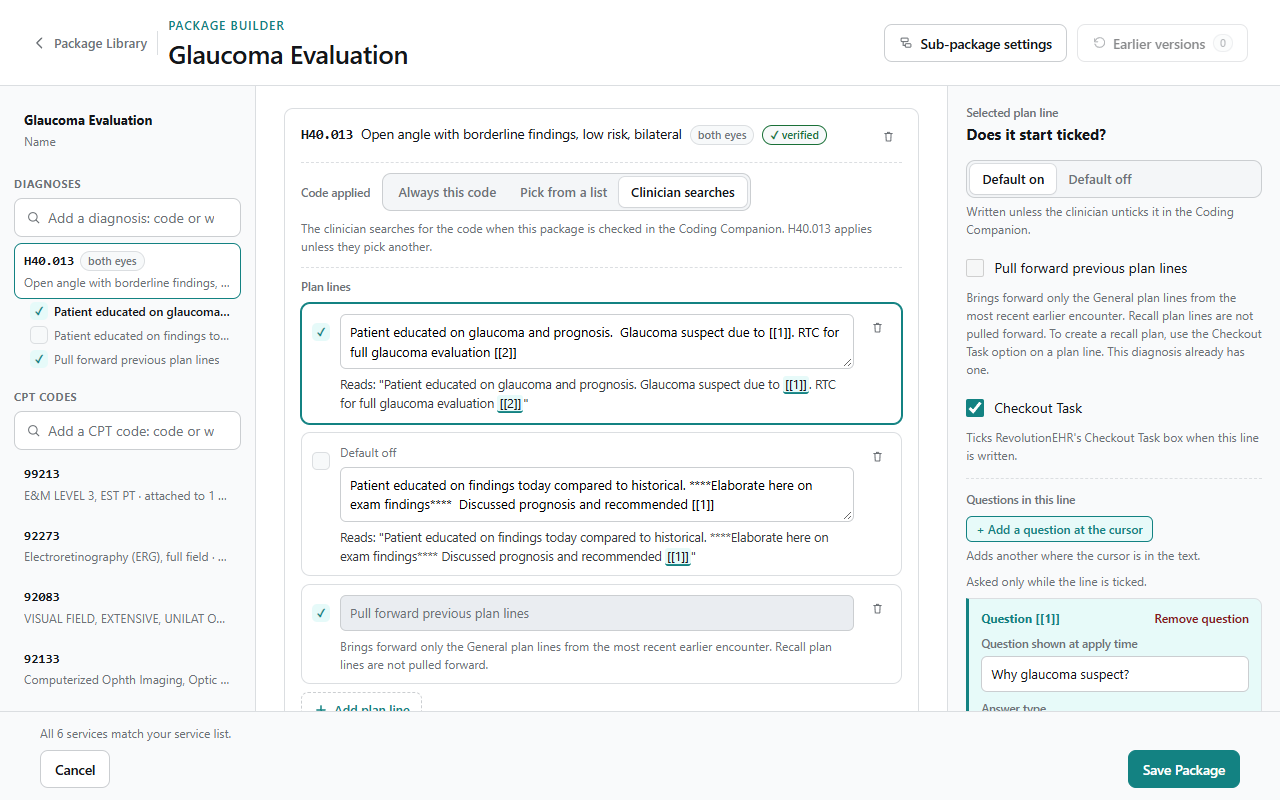Click the search icon in CPT code field

tap(34, 431)
